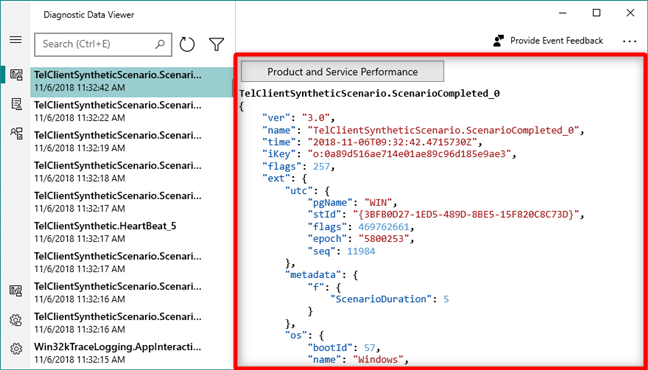Screen dimensions: 648x370
Task: Select the Diagnostic Data sidebar icon with lock
Action: (16, 74)
